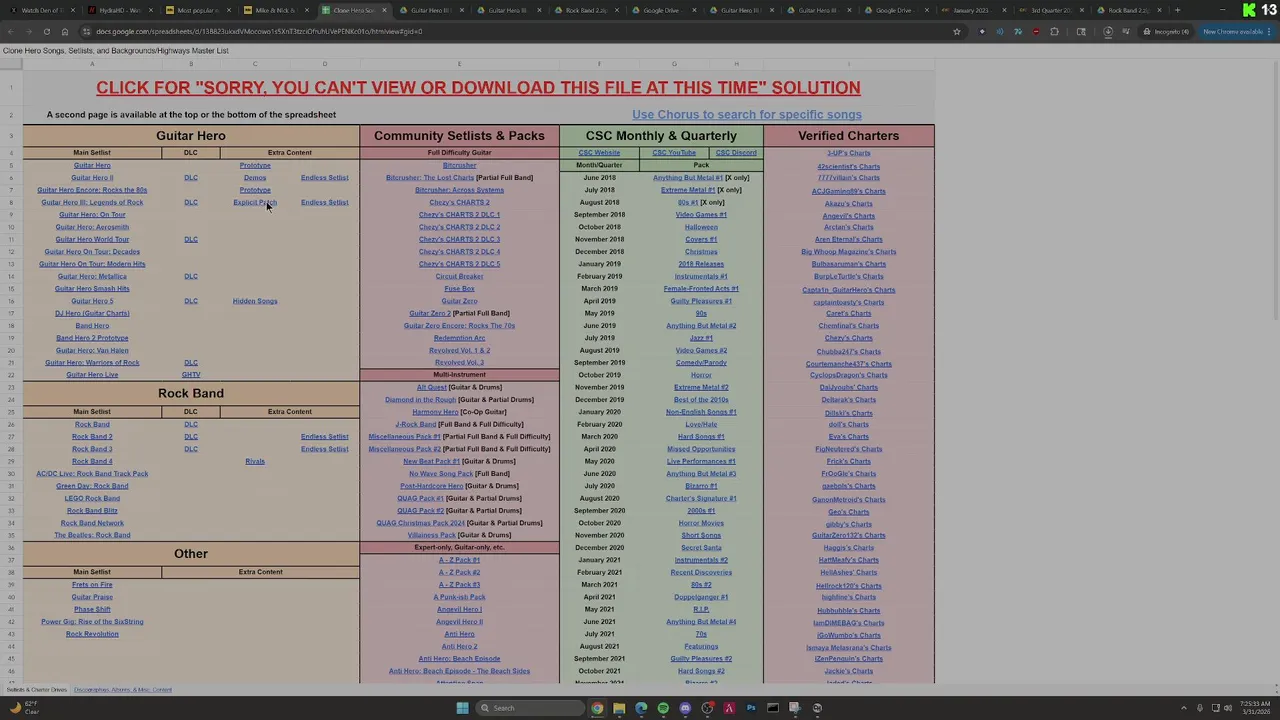This screenshot has height=720, width=1280.
Task: Open the Halloween pack for October 2018
Action: click(x=701, y=227)
